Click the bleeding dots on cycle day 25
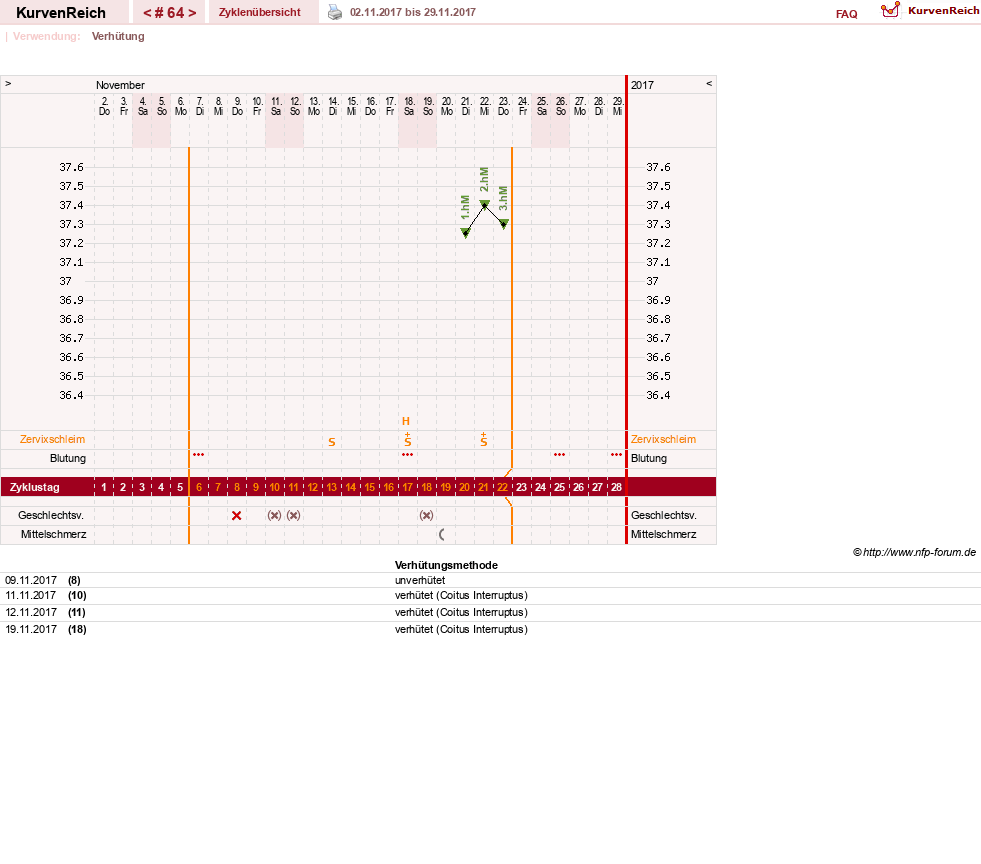This screenshot has width=981, height=864. tap(559, 454)
